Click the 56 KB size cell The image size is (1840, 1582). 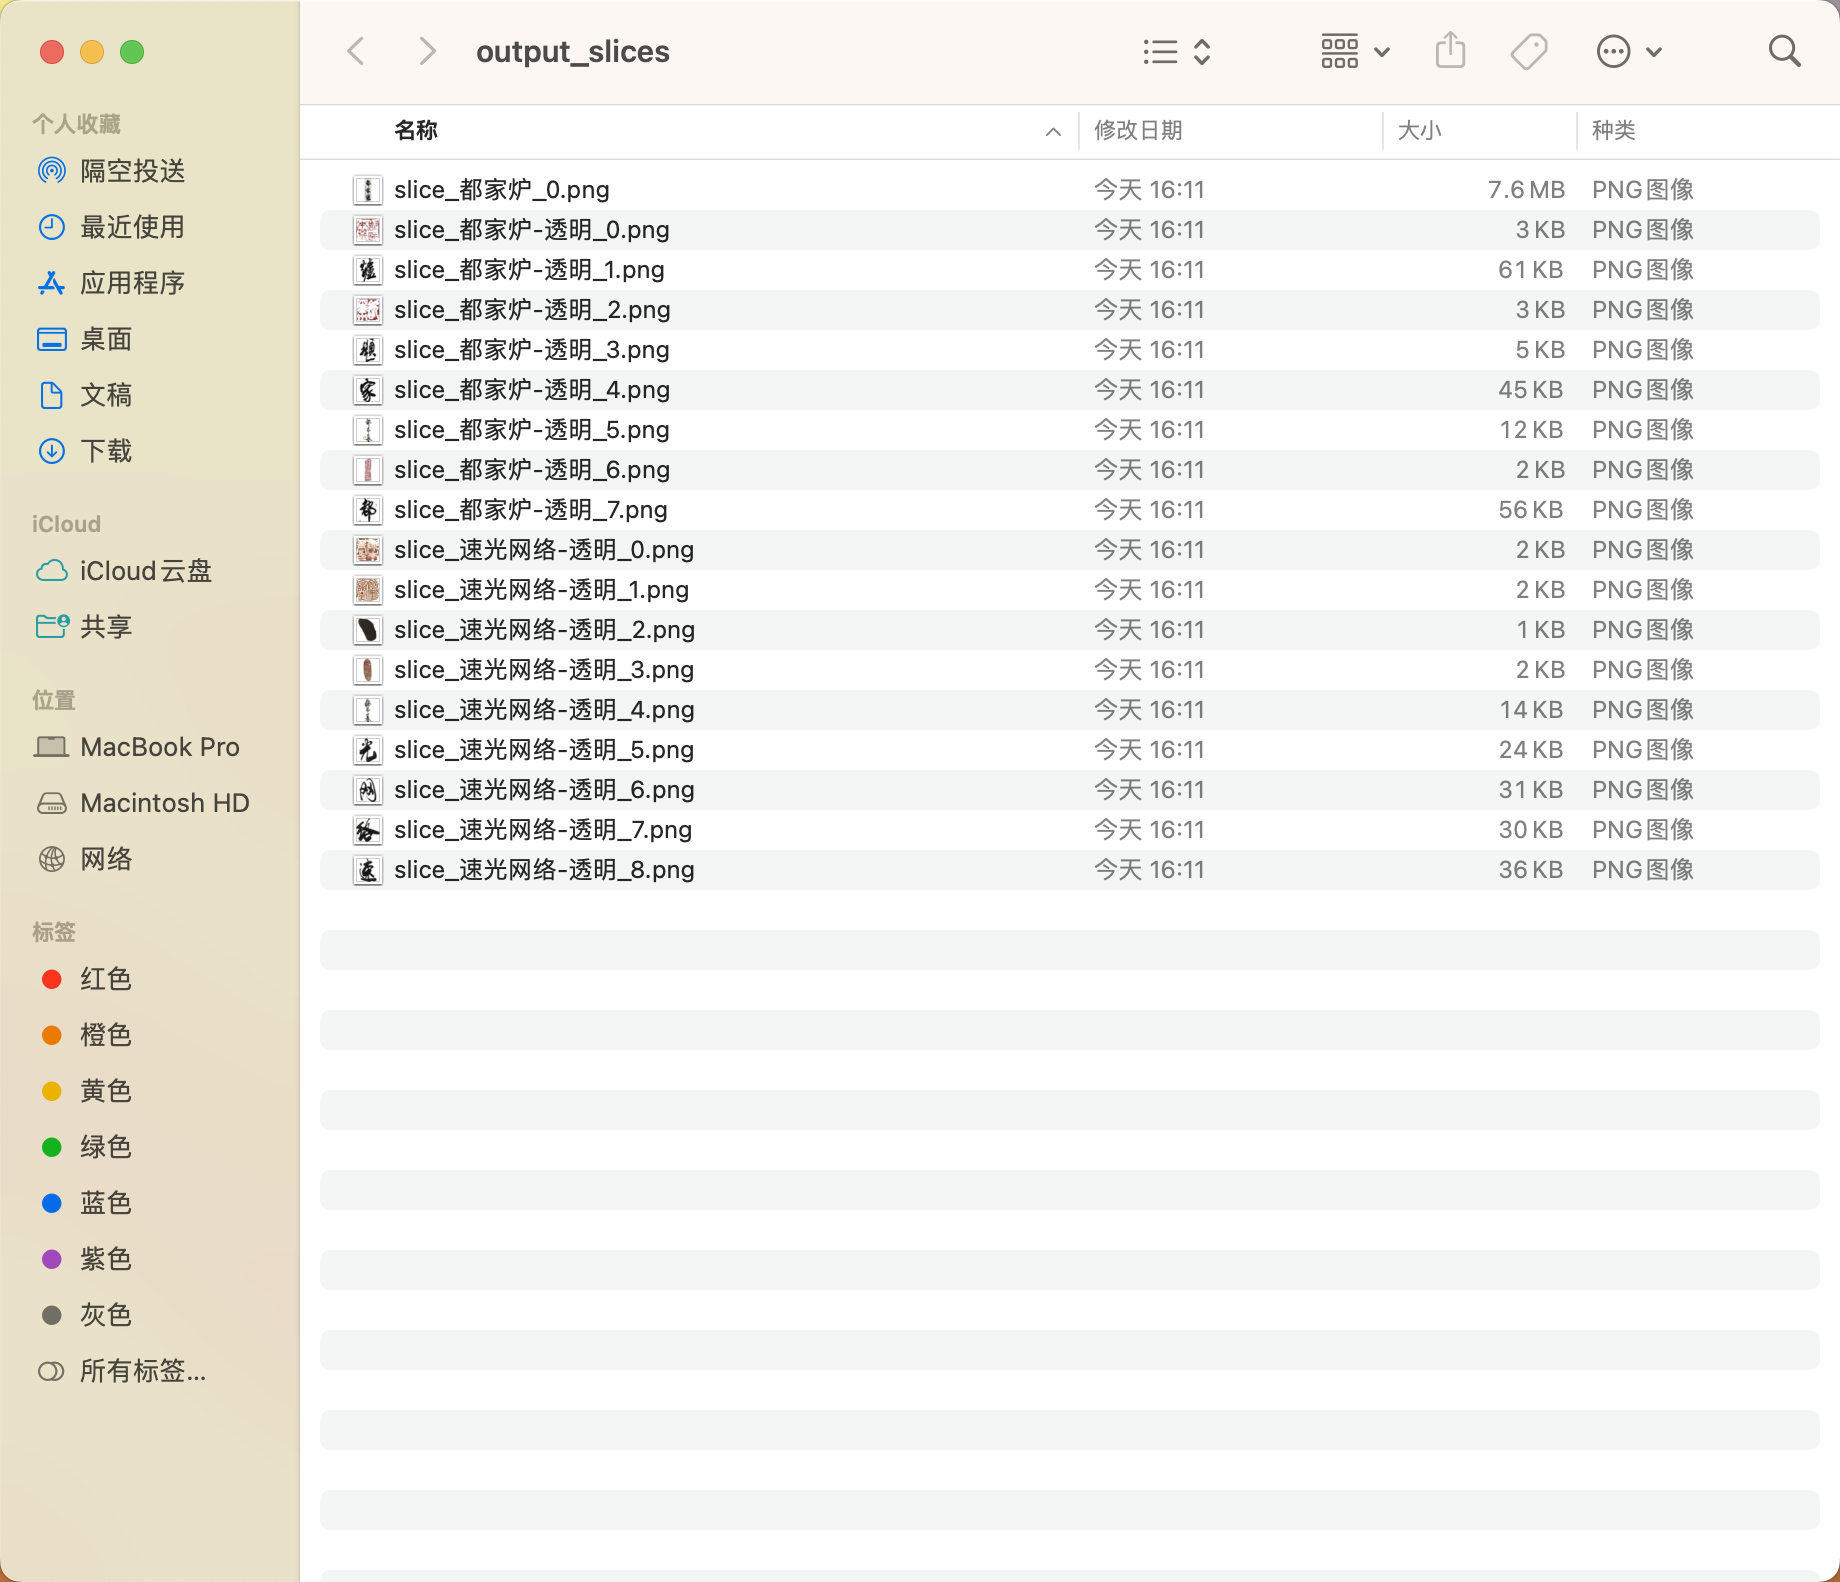(1531, 510)
